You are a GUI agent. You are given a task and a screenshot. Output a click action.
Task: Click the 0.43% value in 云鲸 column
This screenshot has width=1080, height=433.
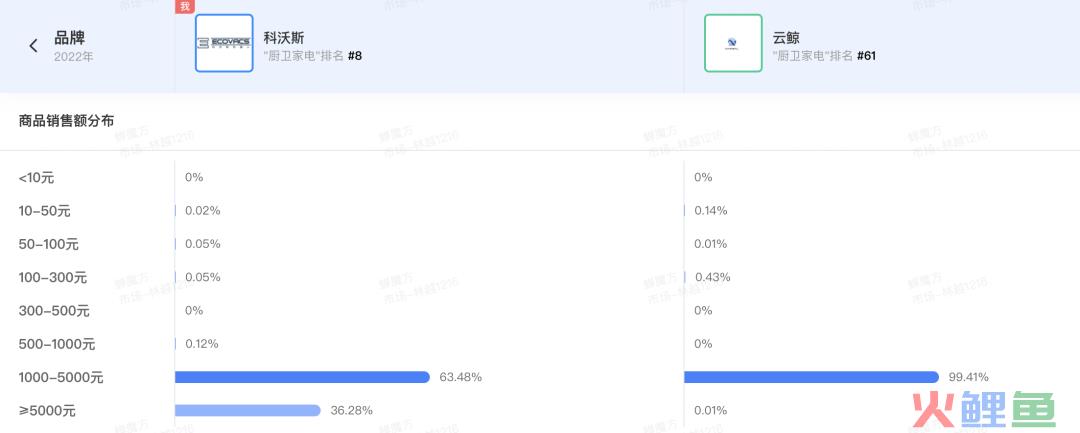pyautogui.click(x=713, y=277)
